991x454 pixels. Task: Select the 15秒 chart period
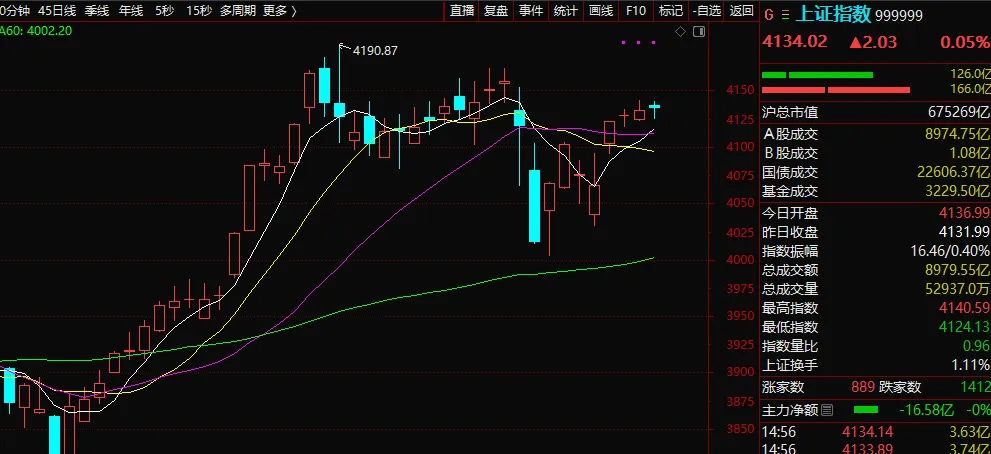(199, 11)
